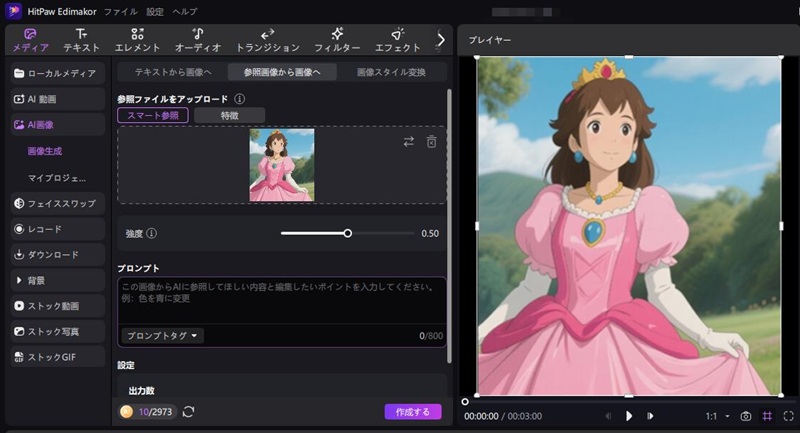
Task: Step to previous frame in player
Action: (x=608, y=416)
